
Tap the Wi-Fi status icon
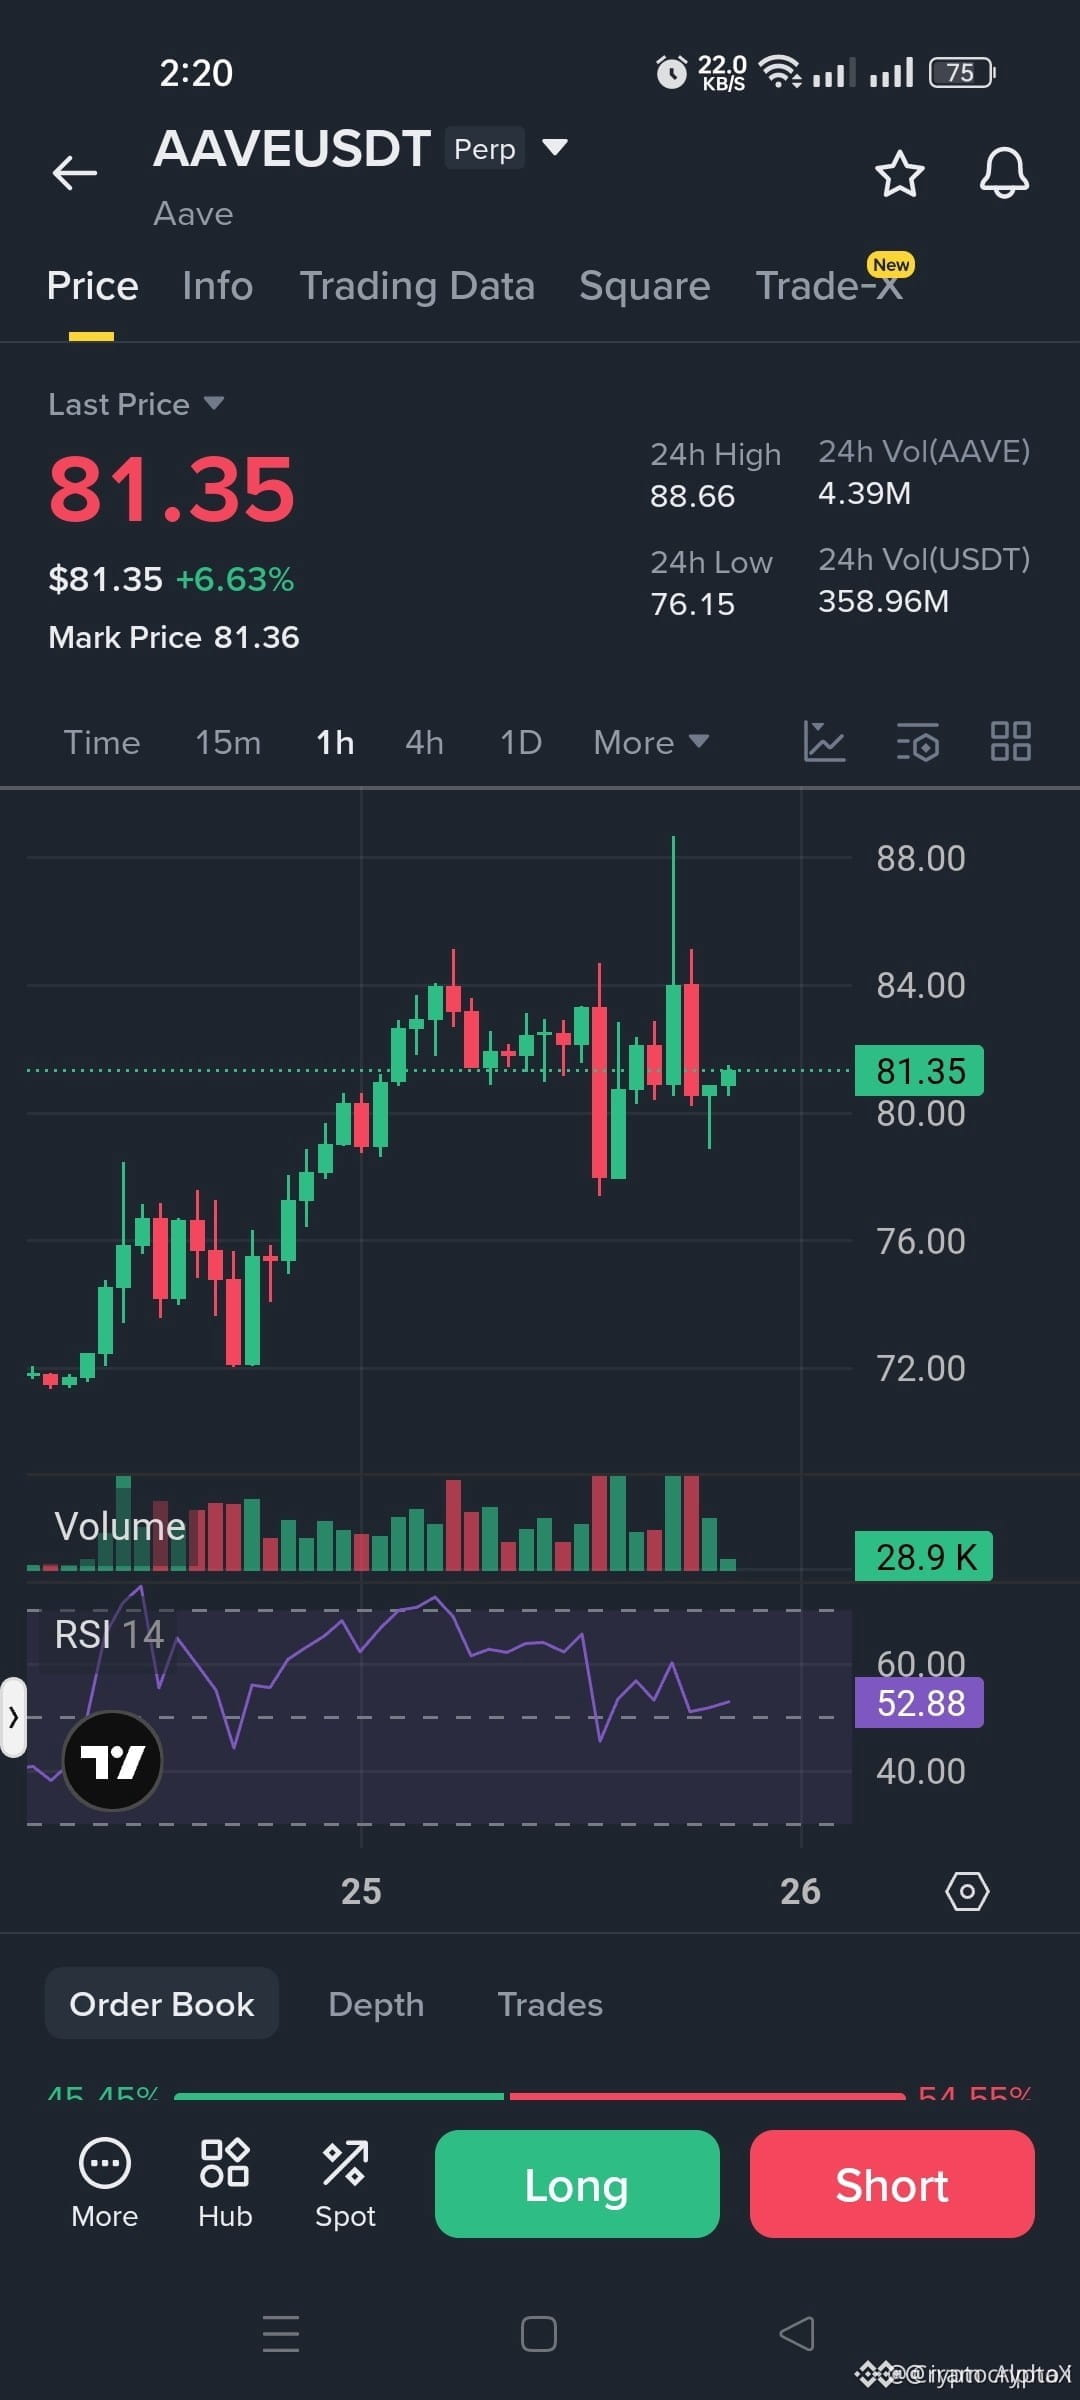pyautogui.click(x=779, y=72)
